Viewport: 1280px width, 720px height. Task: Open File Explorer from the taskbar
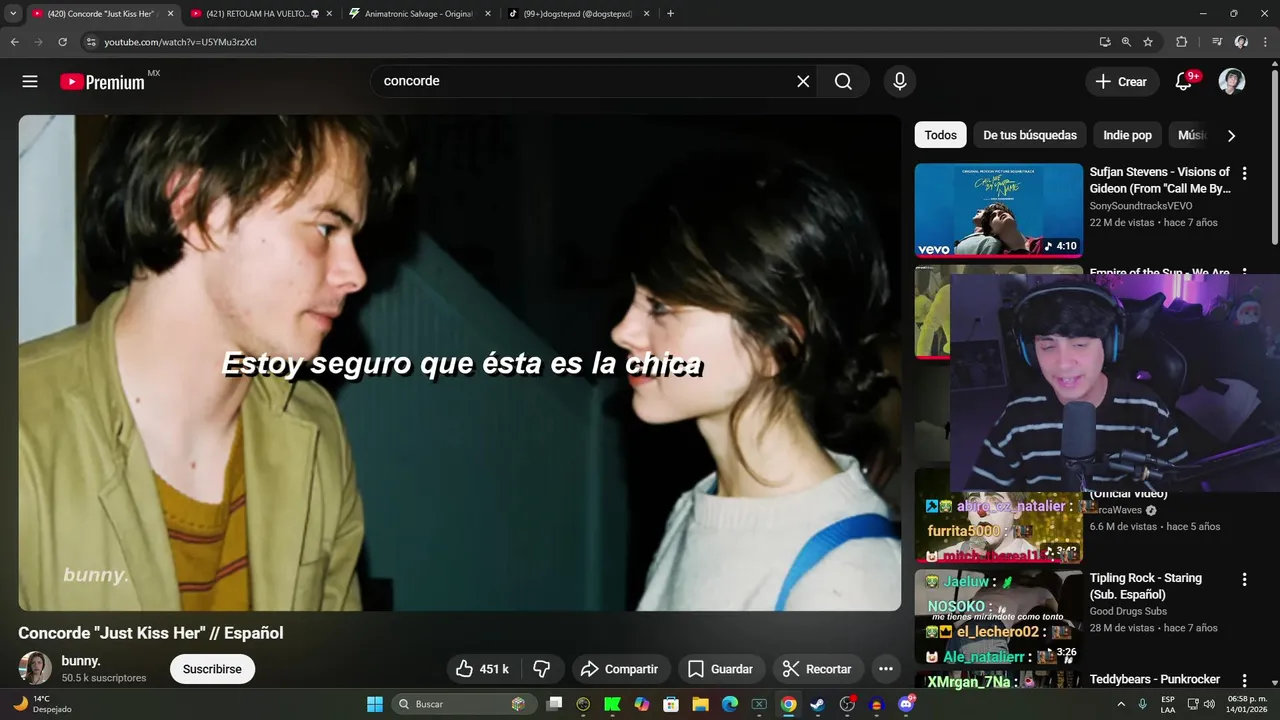pos(700,704)
